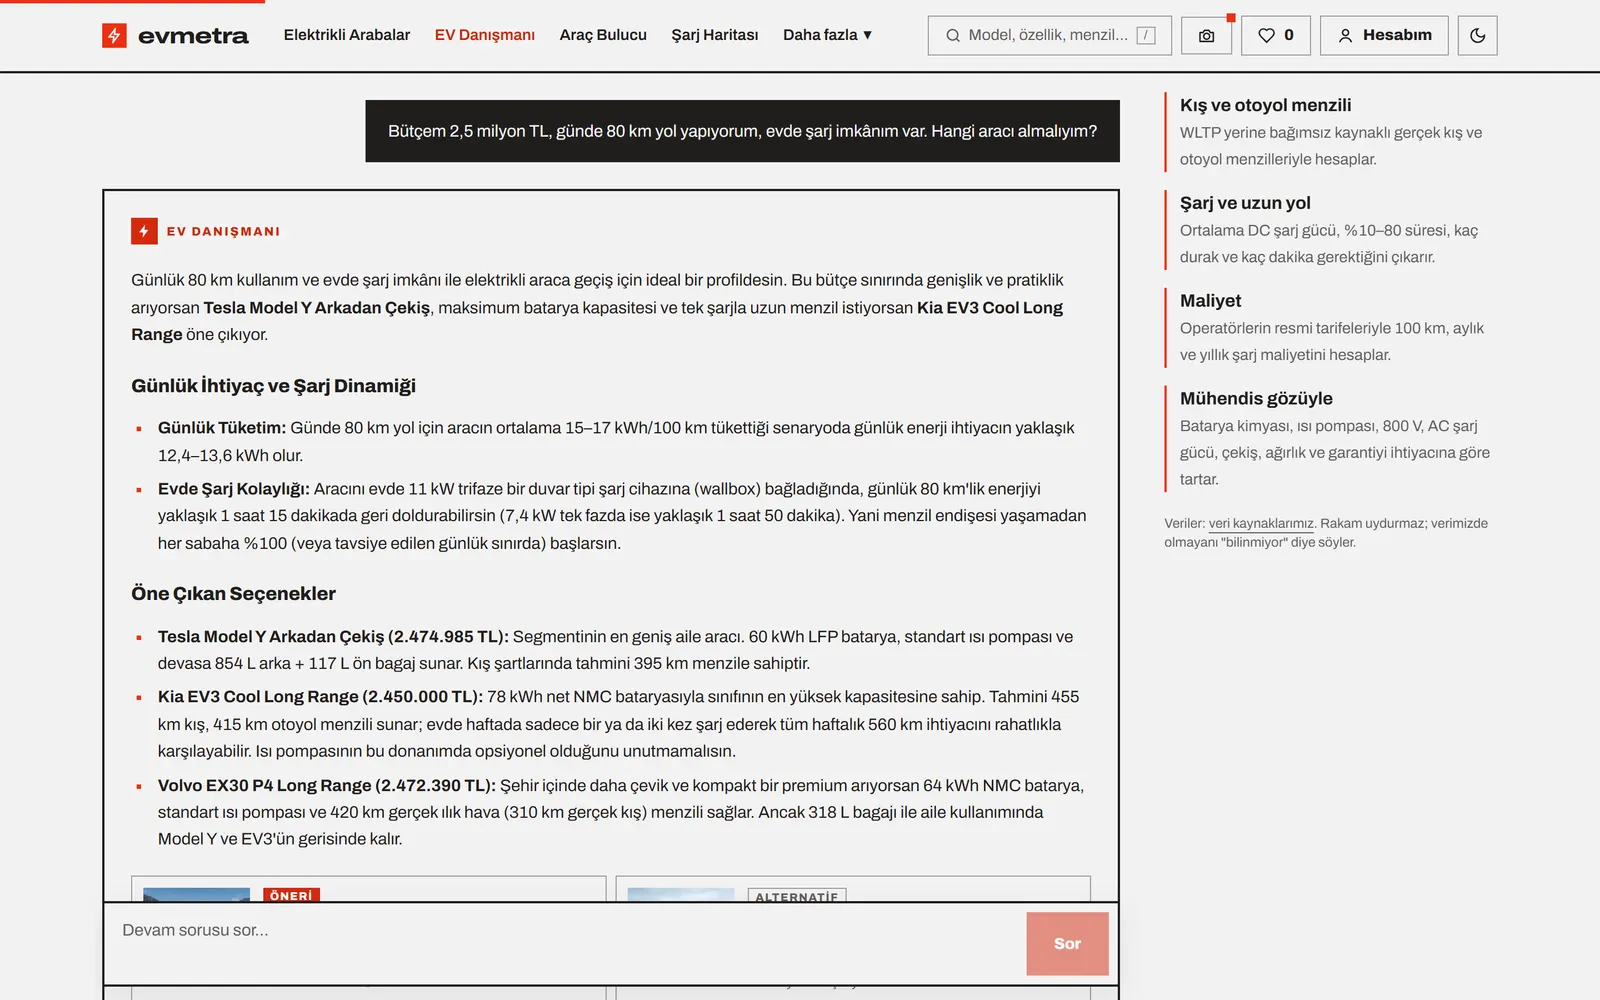Select the Maliyet sidebar heading
Viewport: 1600px width, 1000px height.
(x=1210, y=301)
